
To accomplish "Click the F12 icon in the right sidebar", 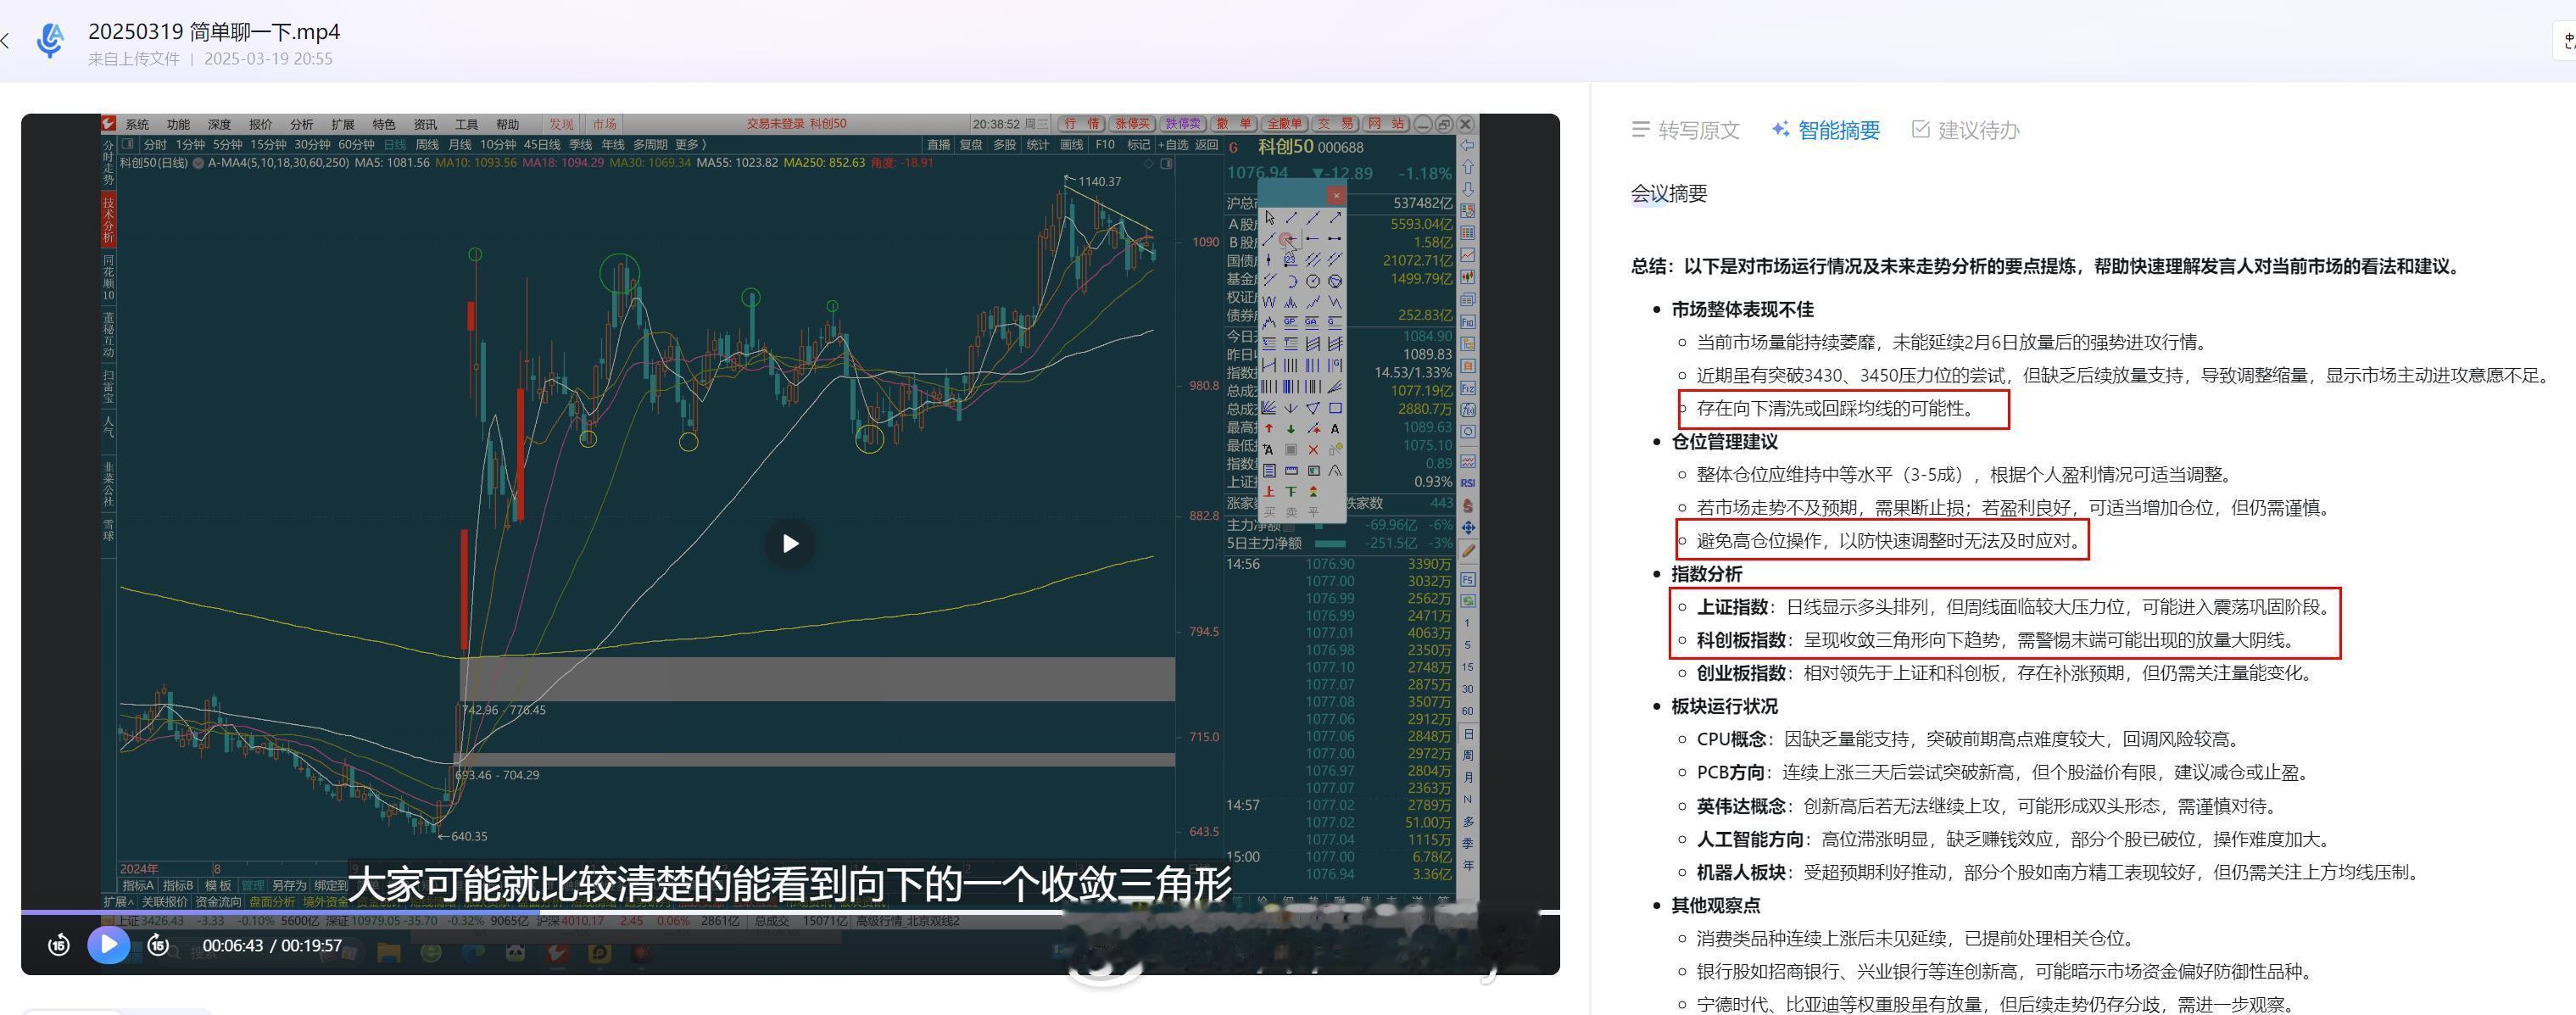I will coord(1468,388).
